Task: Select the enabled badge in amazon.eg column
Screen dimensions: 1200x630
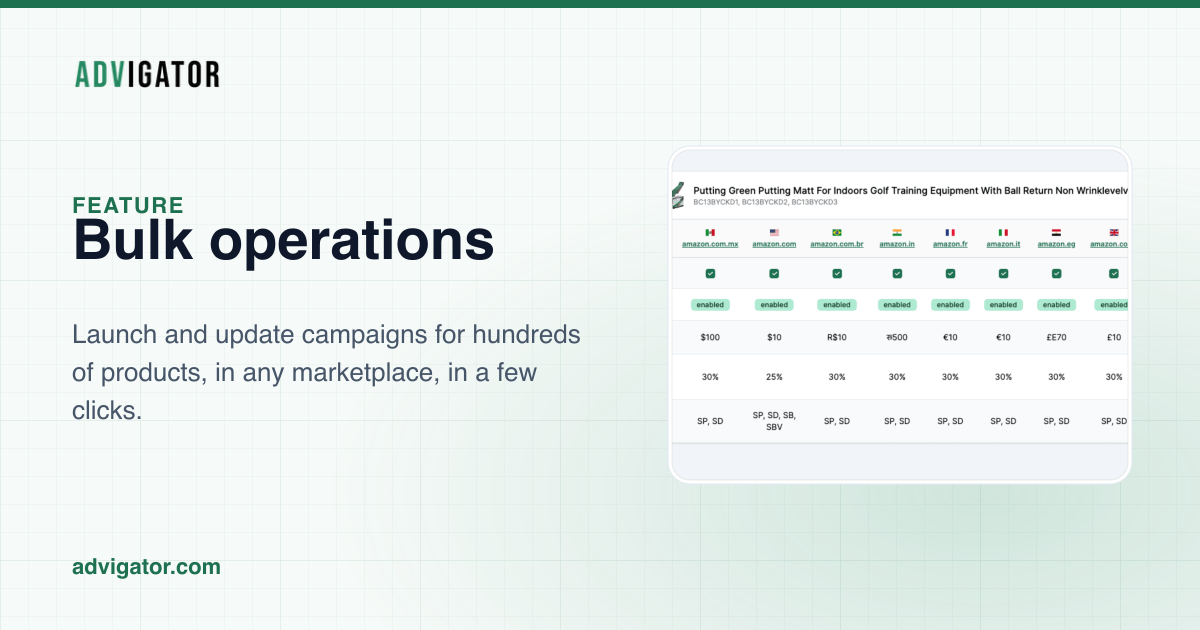Action: tap(1056, 305)
